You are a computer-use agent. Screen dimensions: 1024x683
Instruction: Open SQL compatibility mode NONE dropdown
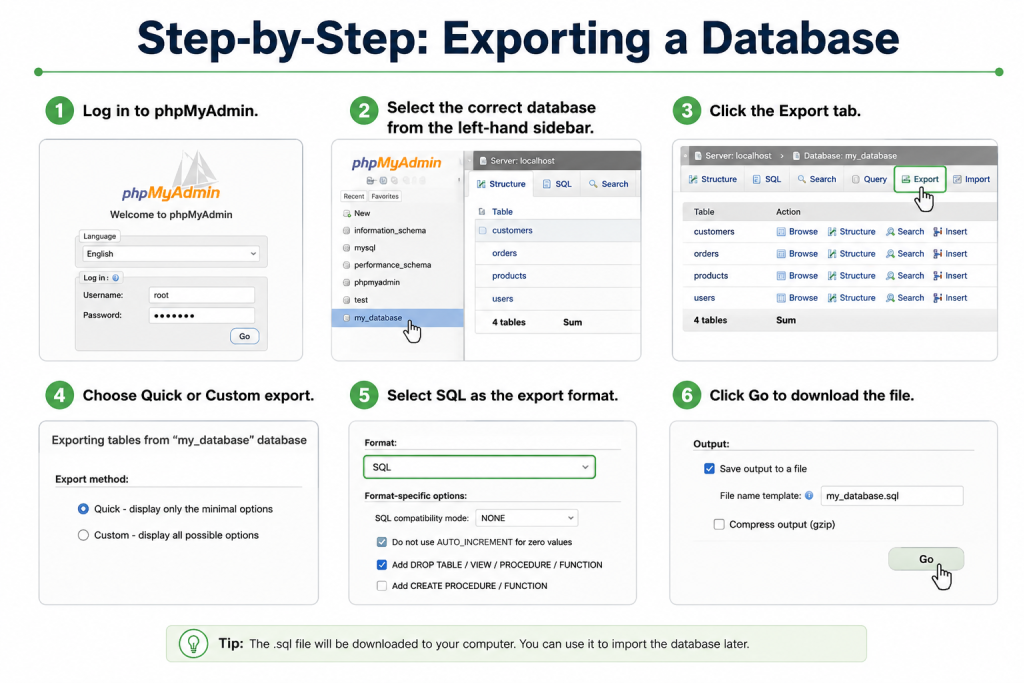526,518
